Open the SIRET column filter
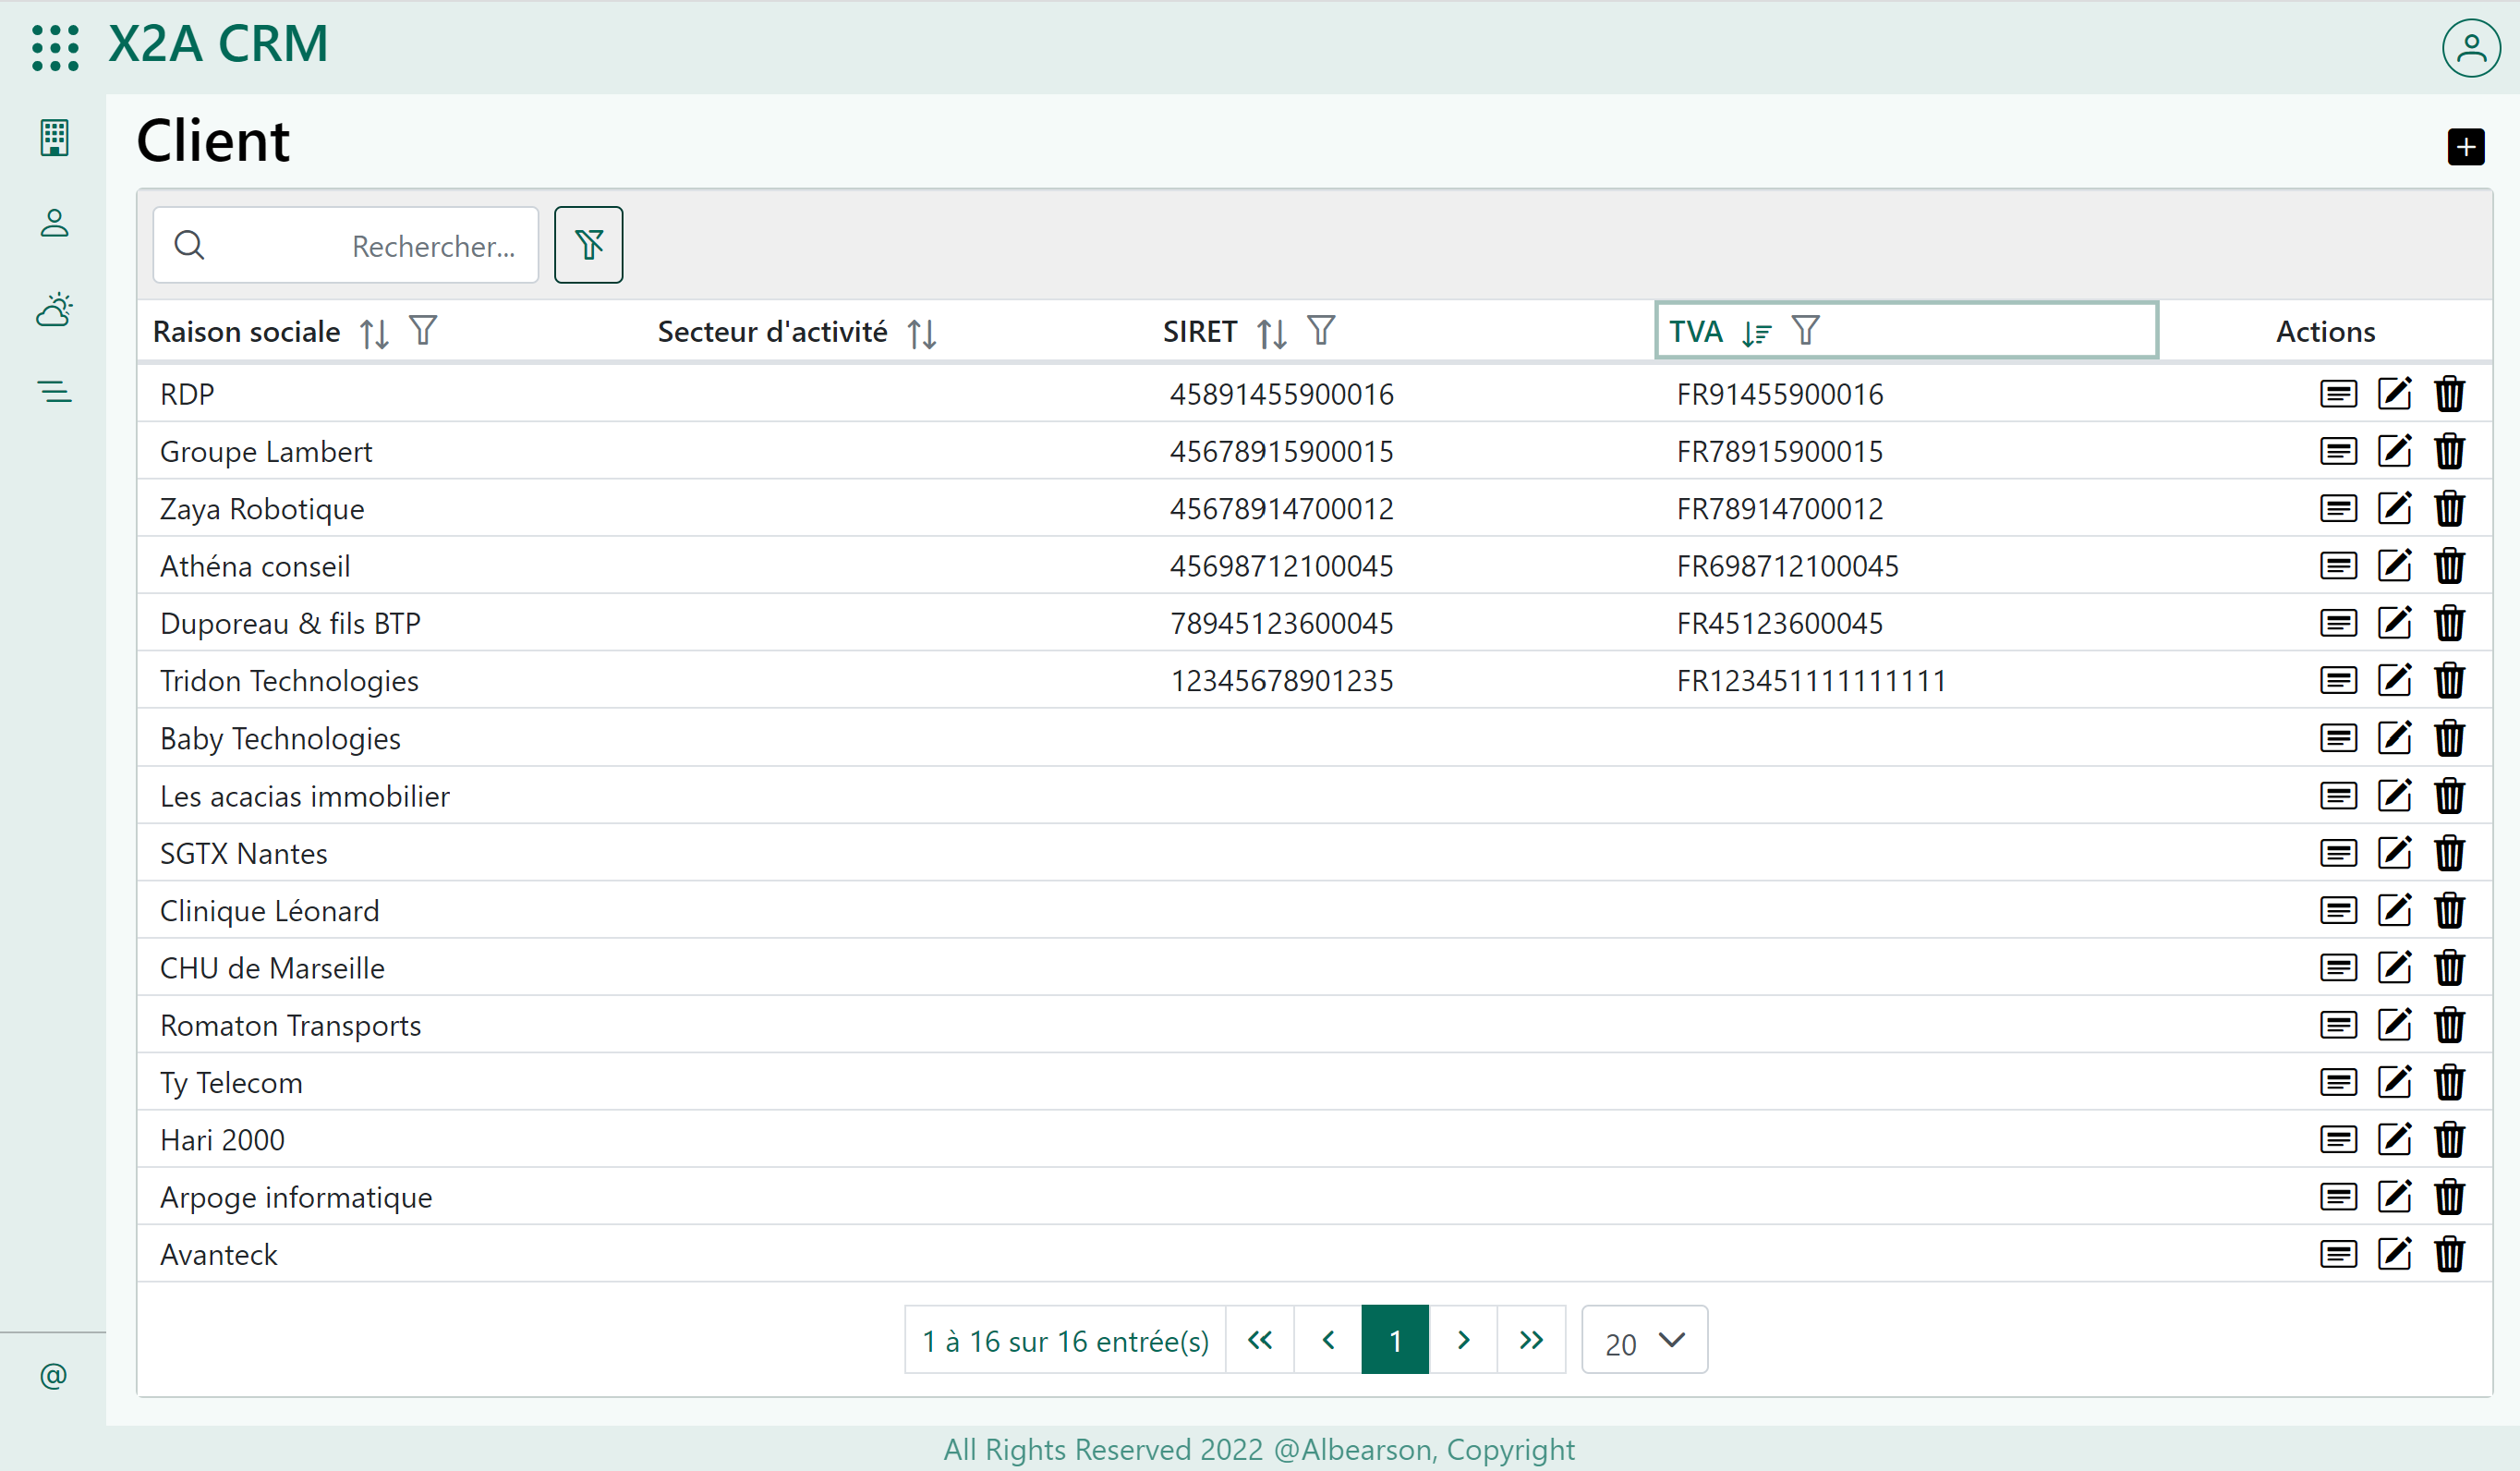Image resolution: width=2520 pixels, height=1471 pixels. (1321, 331)
